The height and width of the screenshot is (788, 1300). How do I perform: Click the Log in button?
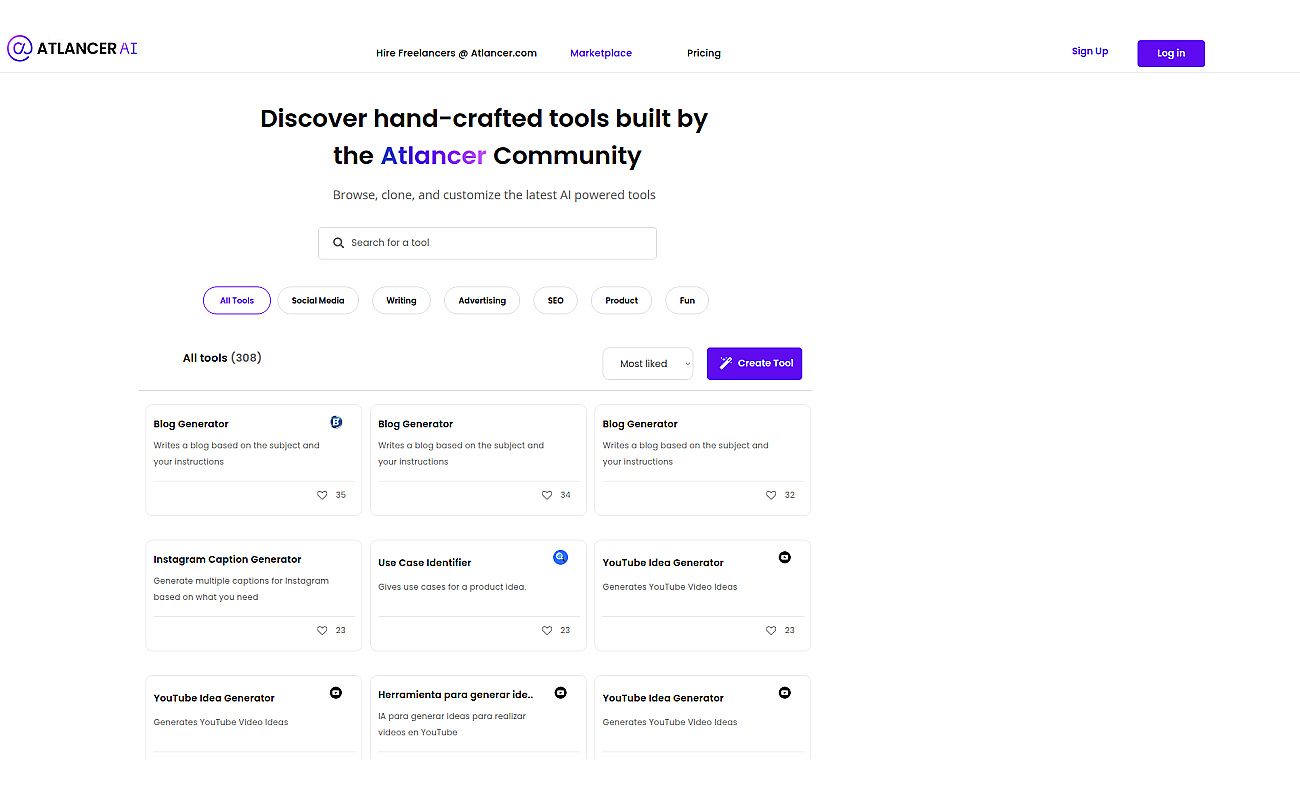coord(1171,53)
